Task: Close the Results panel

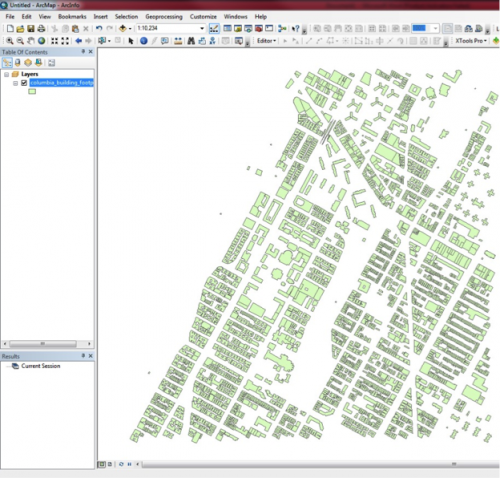Action: [x=90, y=356]
